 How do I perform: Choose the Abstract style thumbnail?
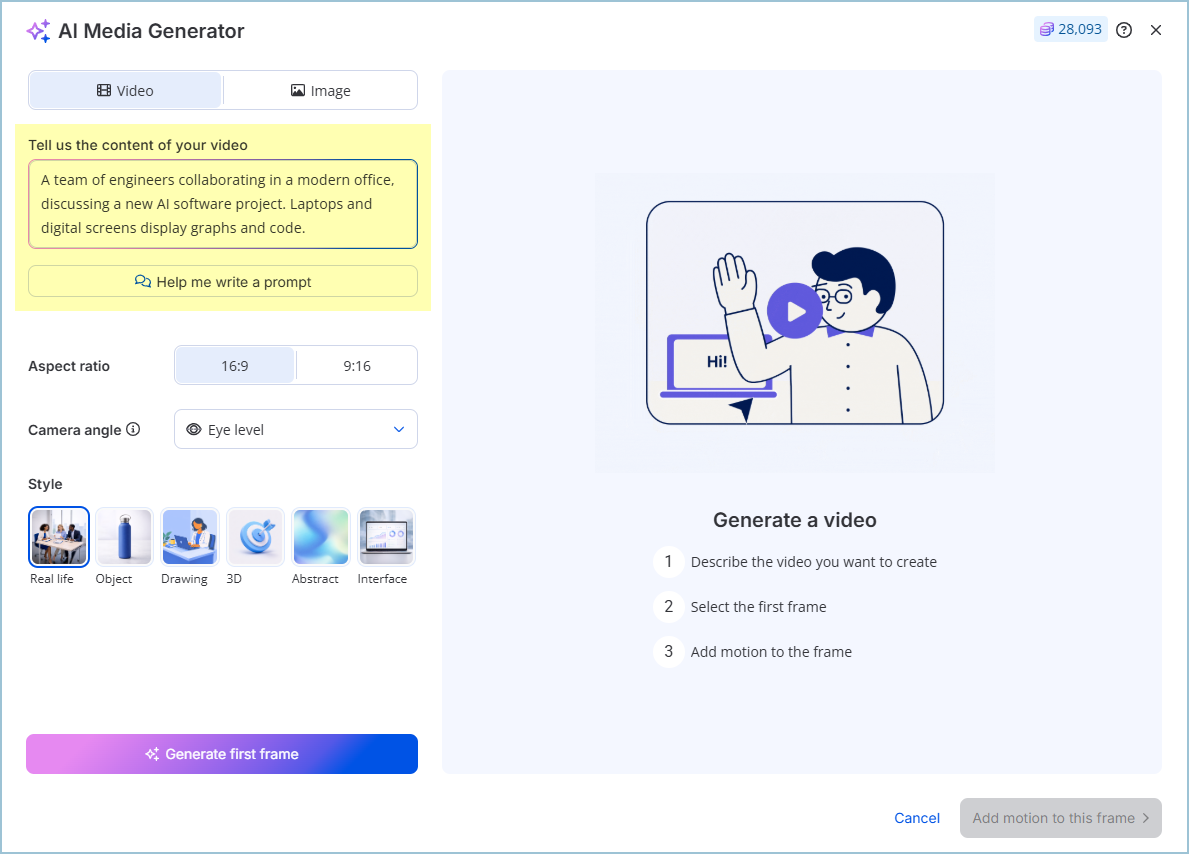pos(321,537)
